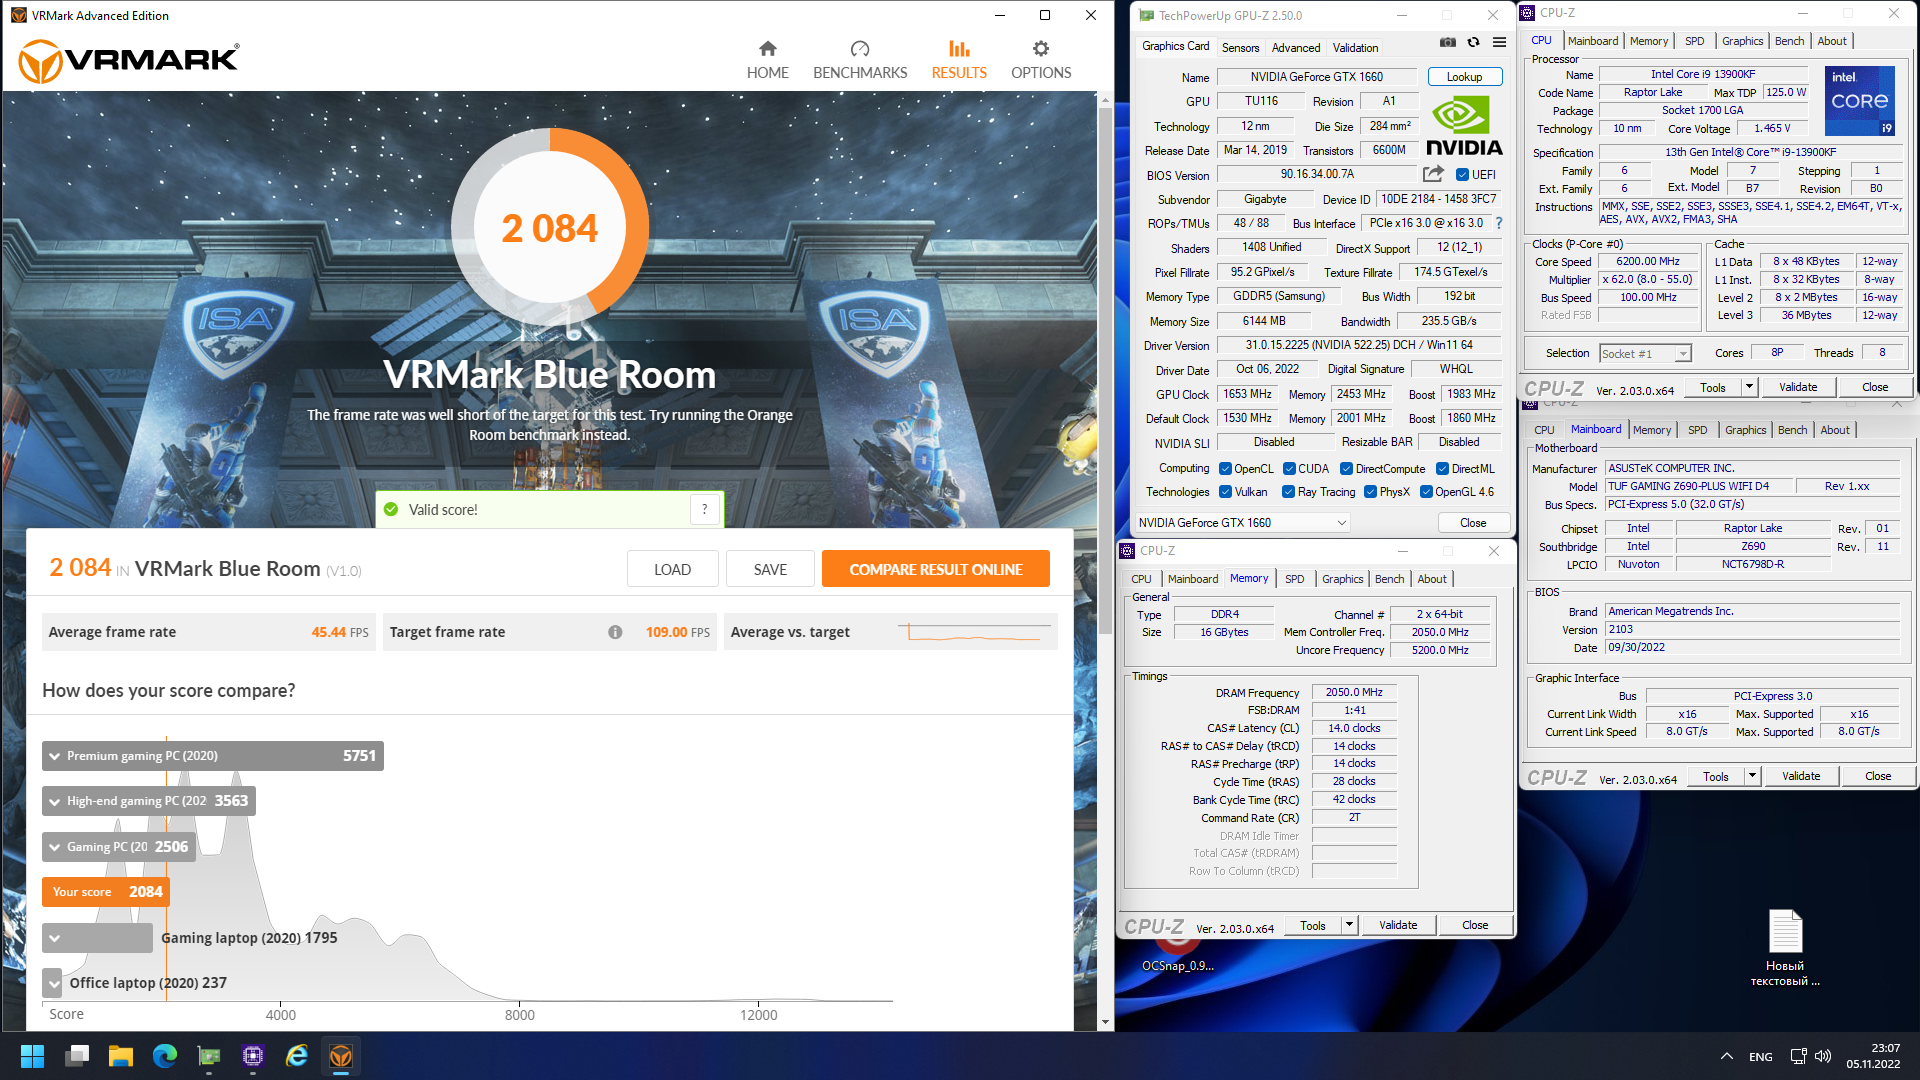
Task: Open the Socket #1 selection dropdown
Action: point(1645,353)
